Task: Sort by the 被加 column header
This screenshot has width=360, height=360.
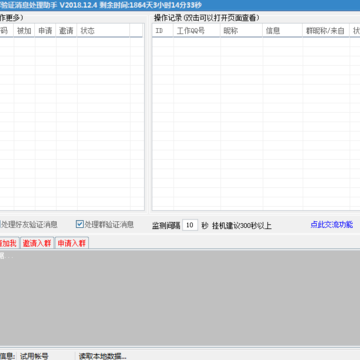Action: point(24,31)
